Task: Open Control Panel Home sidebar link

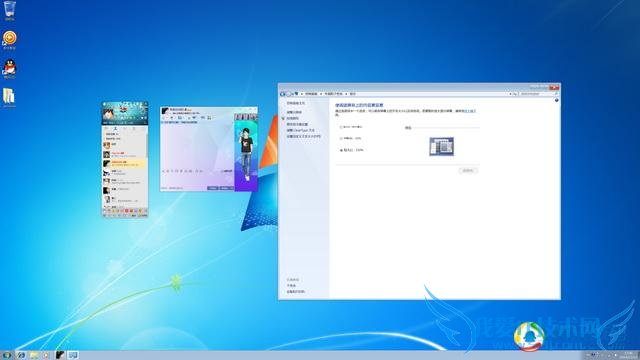Action: tap(296, 104)
